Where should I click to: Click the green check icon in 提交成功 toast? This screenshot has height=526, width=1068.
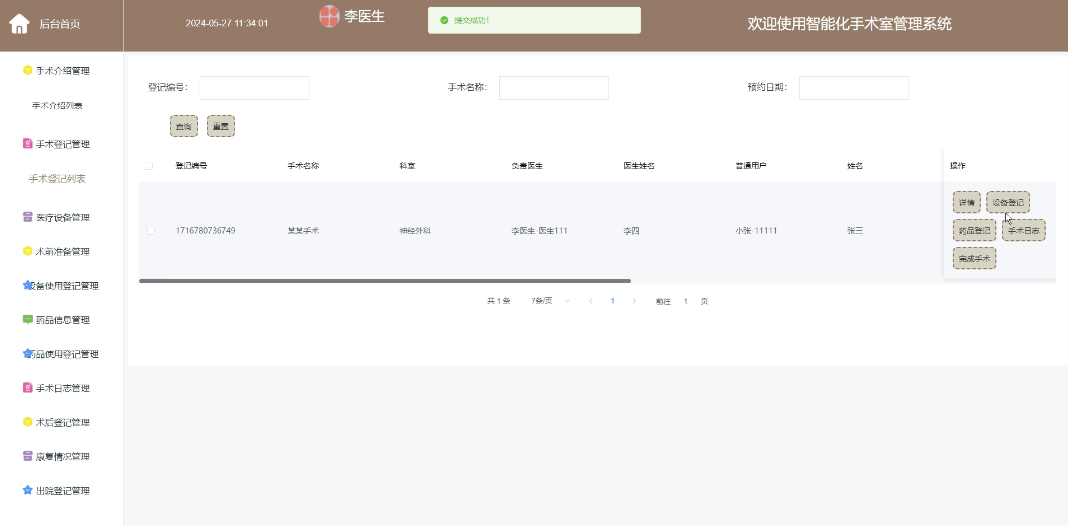click(x=445, y=20)
